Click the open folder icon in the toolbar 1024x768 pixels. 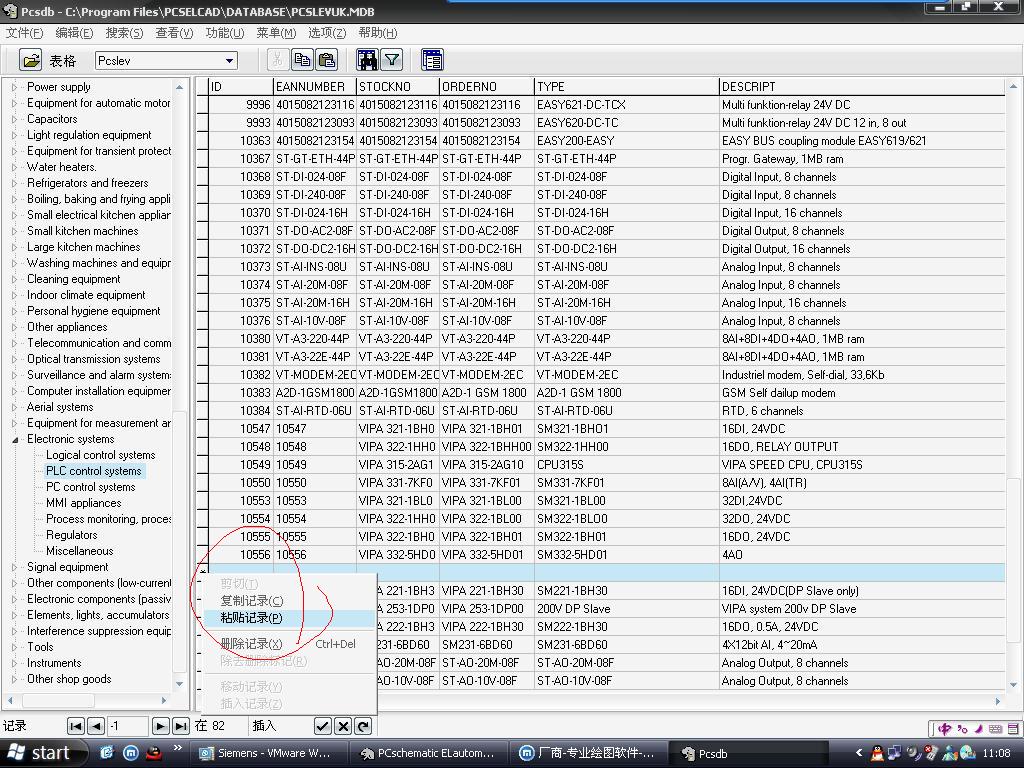30,60
